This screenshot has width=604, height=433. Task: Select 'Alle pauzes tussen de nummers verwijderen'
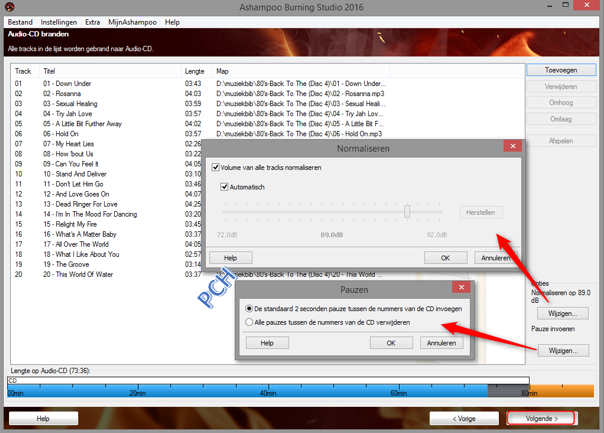(x=249, y=322)
